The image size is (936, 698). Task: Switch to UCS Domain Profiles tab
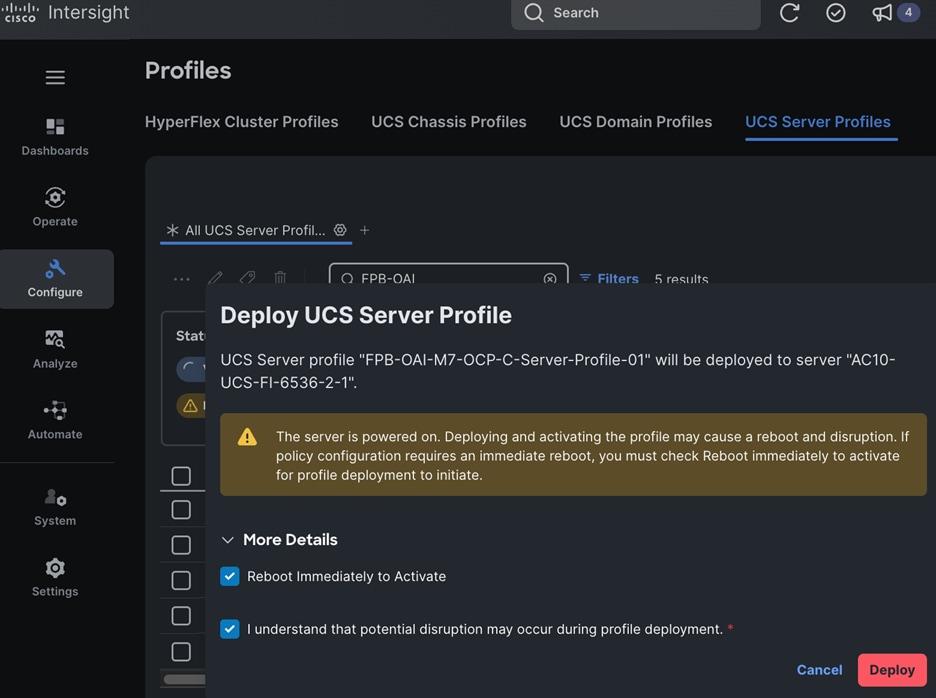point(636,122)
